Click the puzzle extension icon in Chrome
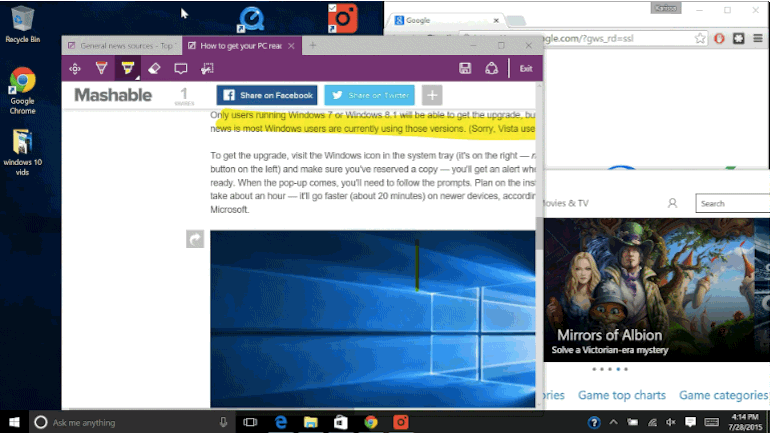Viewport: 770px width, 433px height. pos(739,38)
